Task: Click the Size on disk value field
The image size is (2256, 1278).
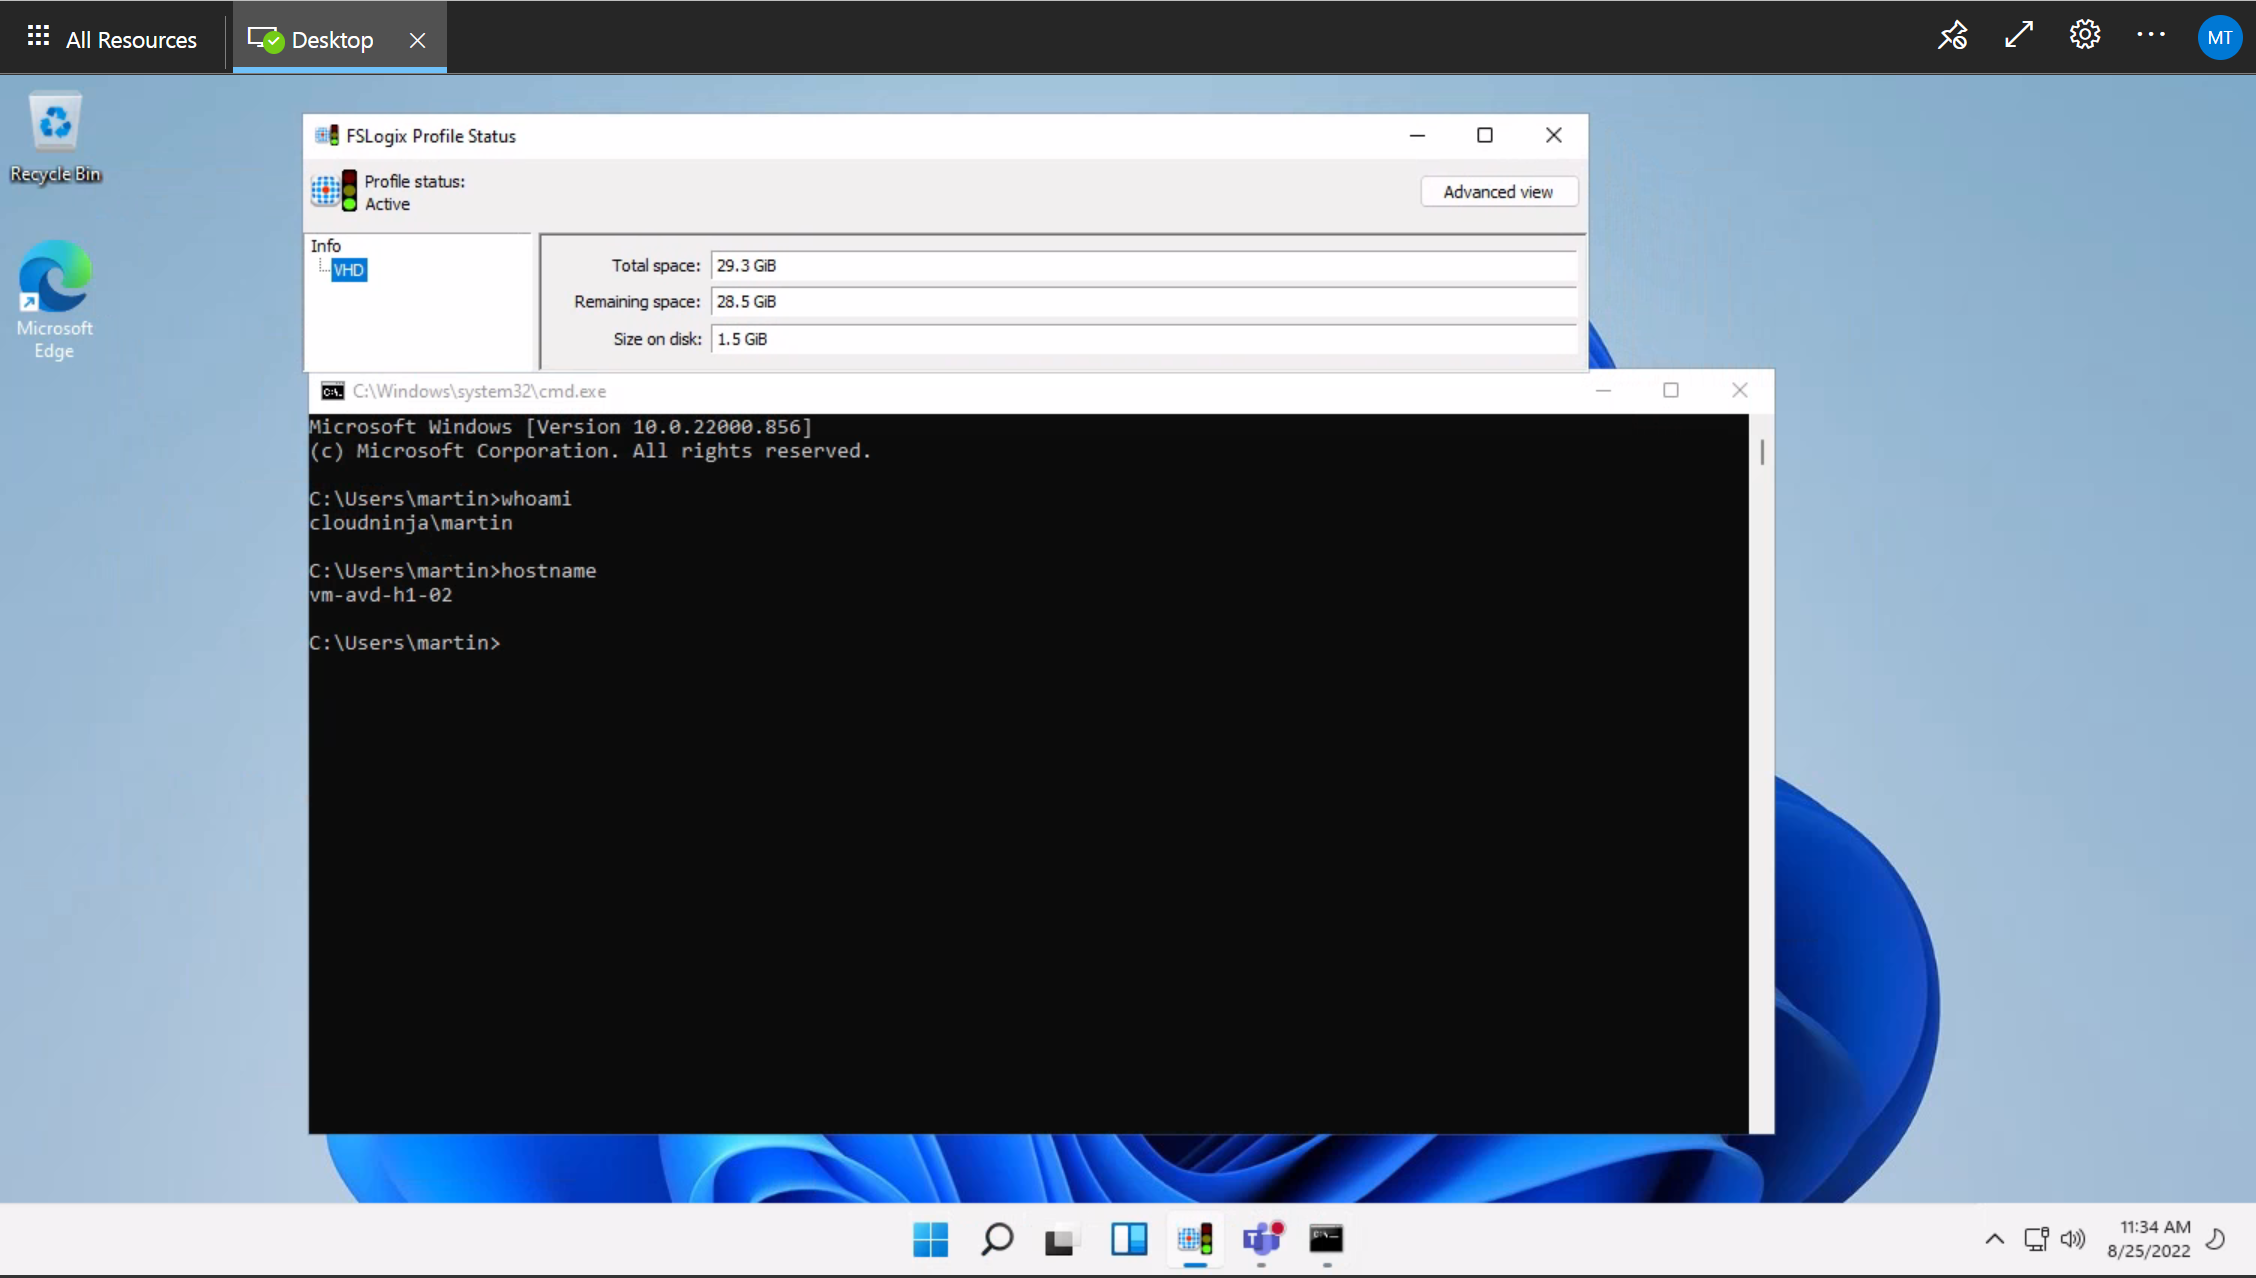Action: pos(1143,339)
